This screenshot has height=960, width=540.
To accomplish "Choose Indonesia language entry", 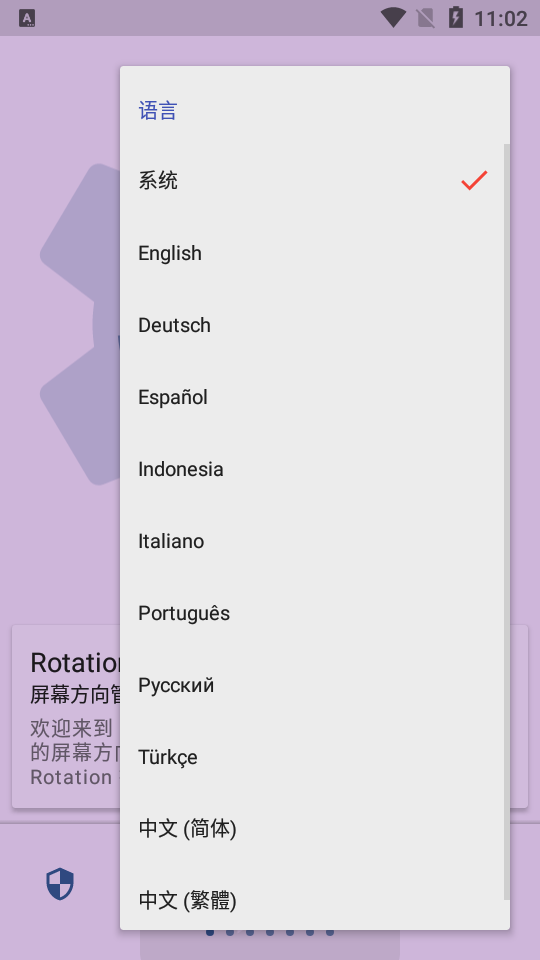I will (315, 469).
